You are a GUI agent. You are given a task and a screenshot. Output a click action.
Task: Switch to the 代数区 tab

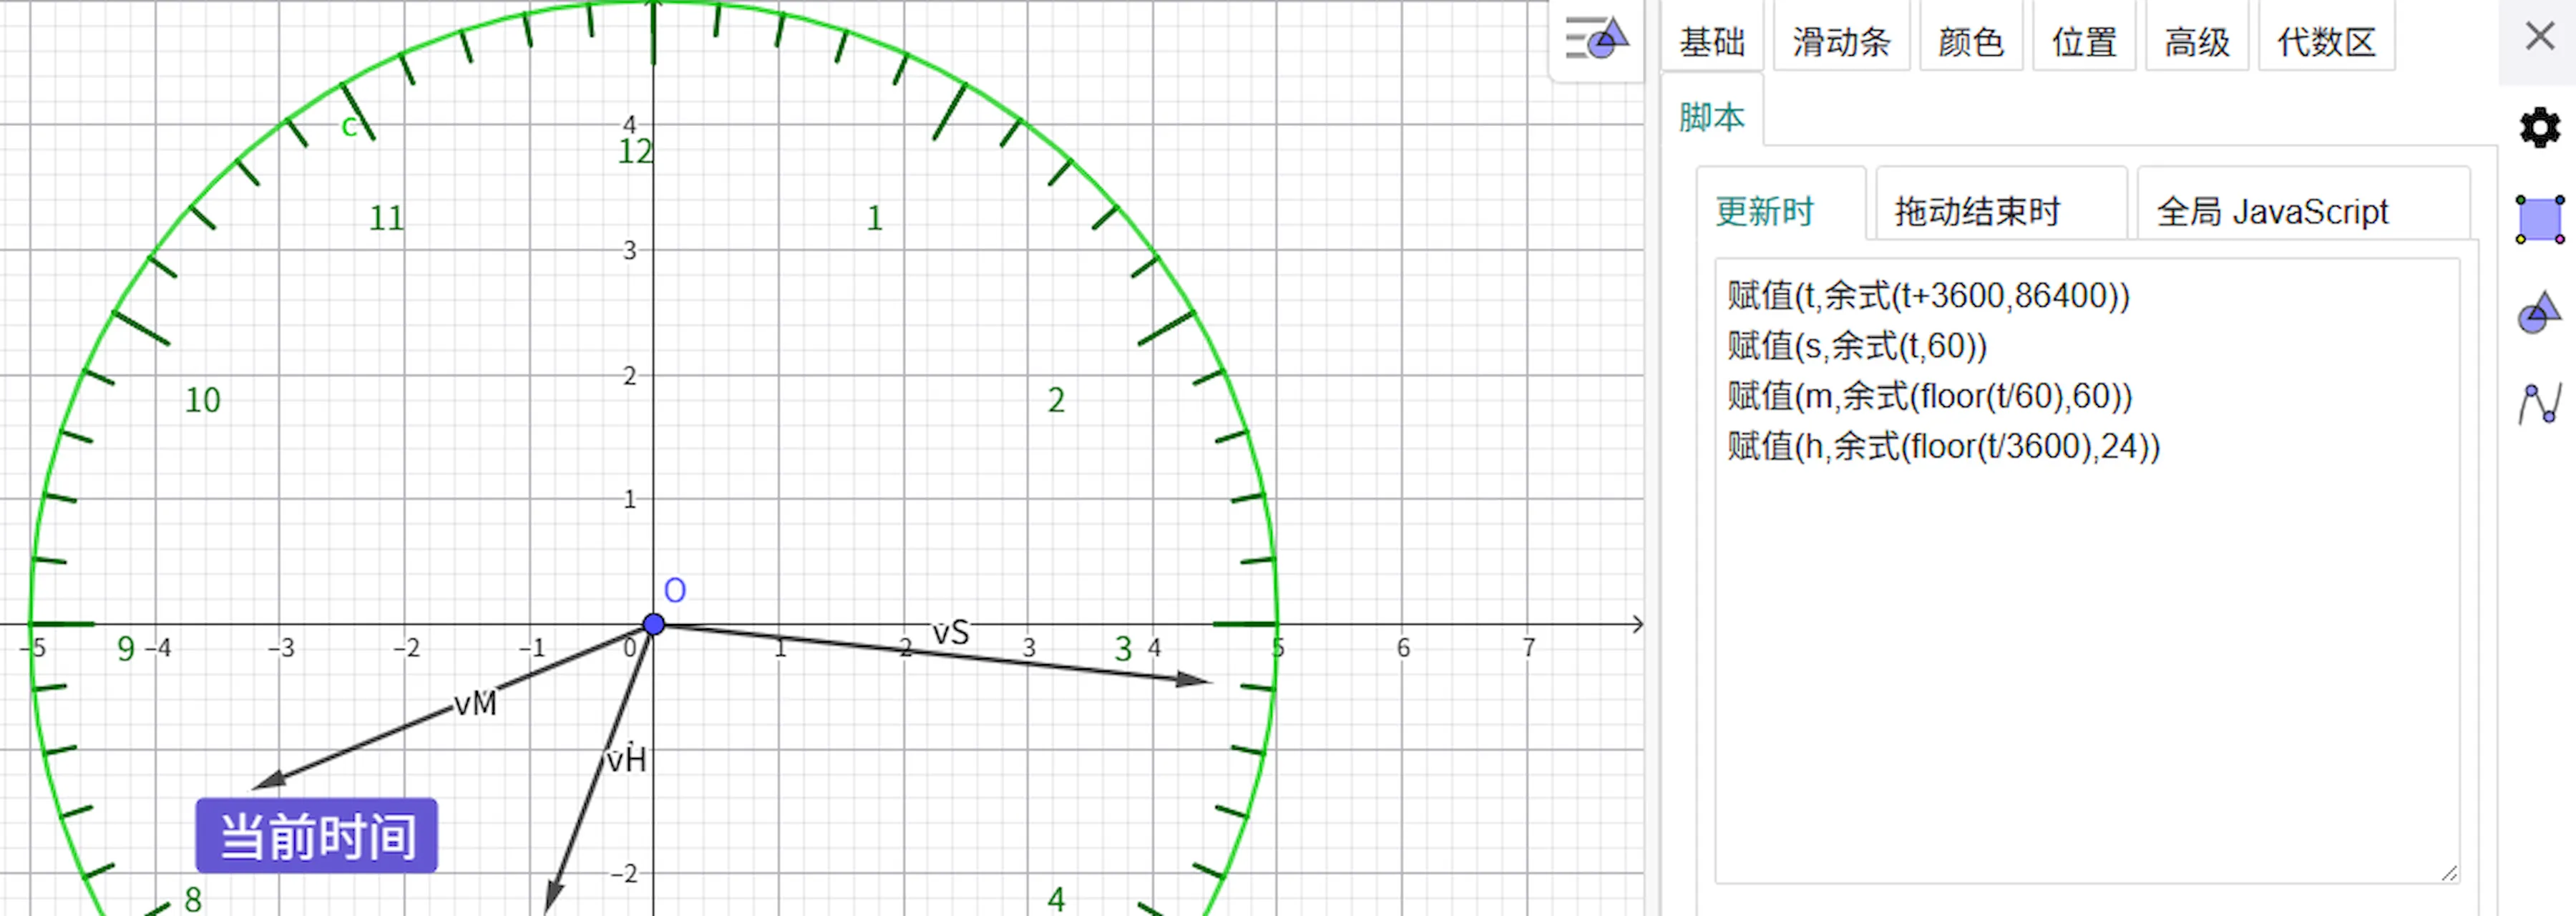pyautogui.click(x=2326, y=42)
